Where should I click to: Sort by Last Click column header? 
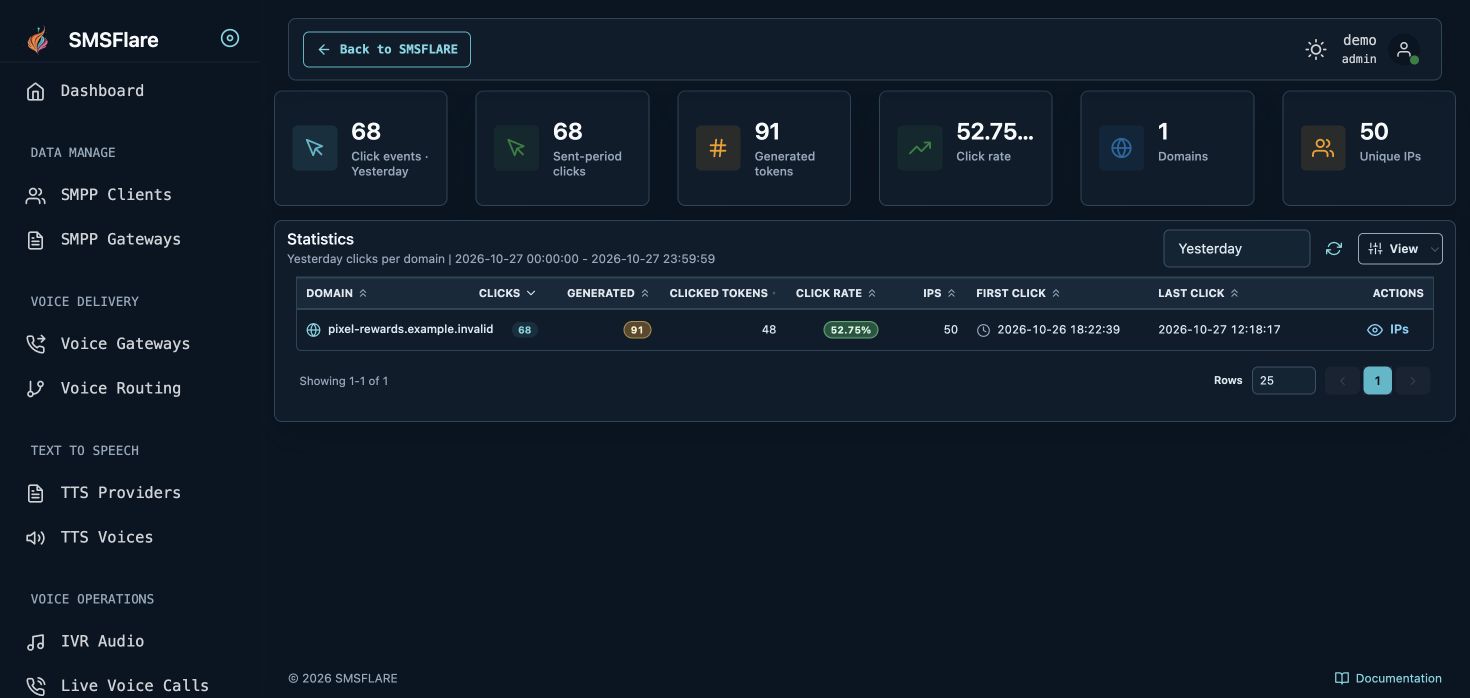(x=1198, y=293)
